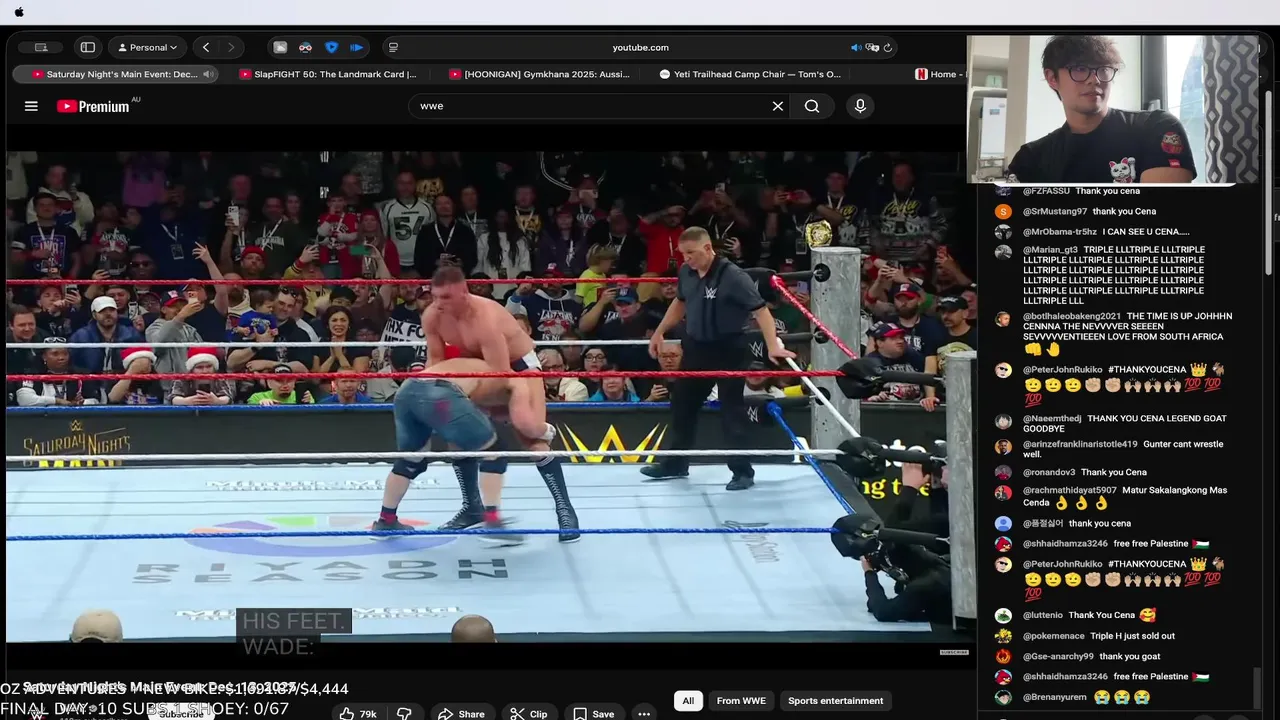Viewport: 1280px width, 720px height.
Task: Click username @Brenanyurem in chat
Action: tap(1055, 697)
